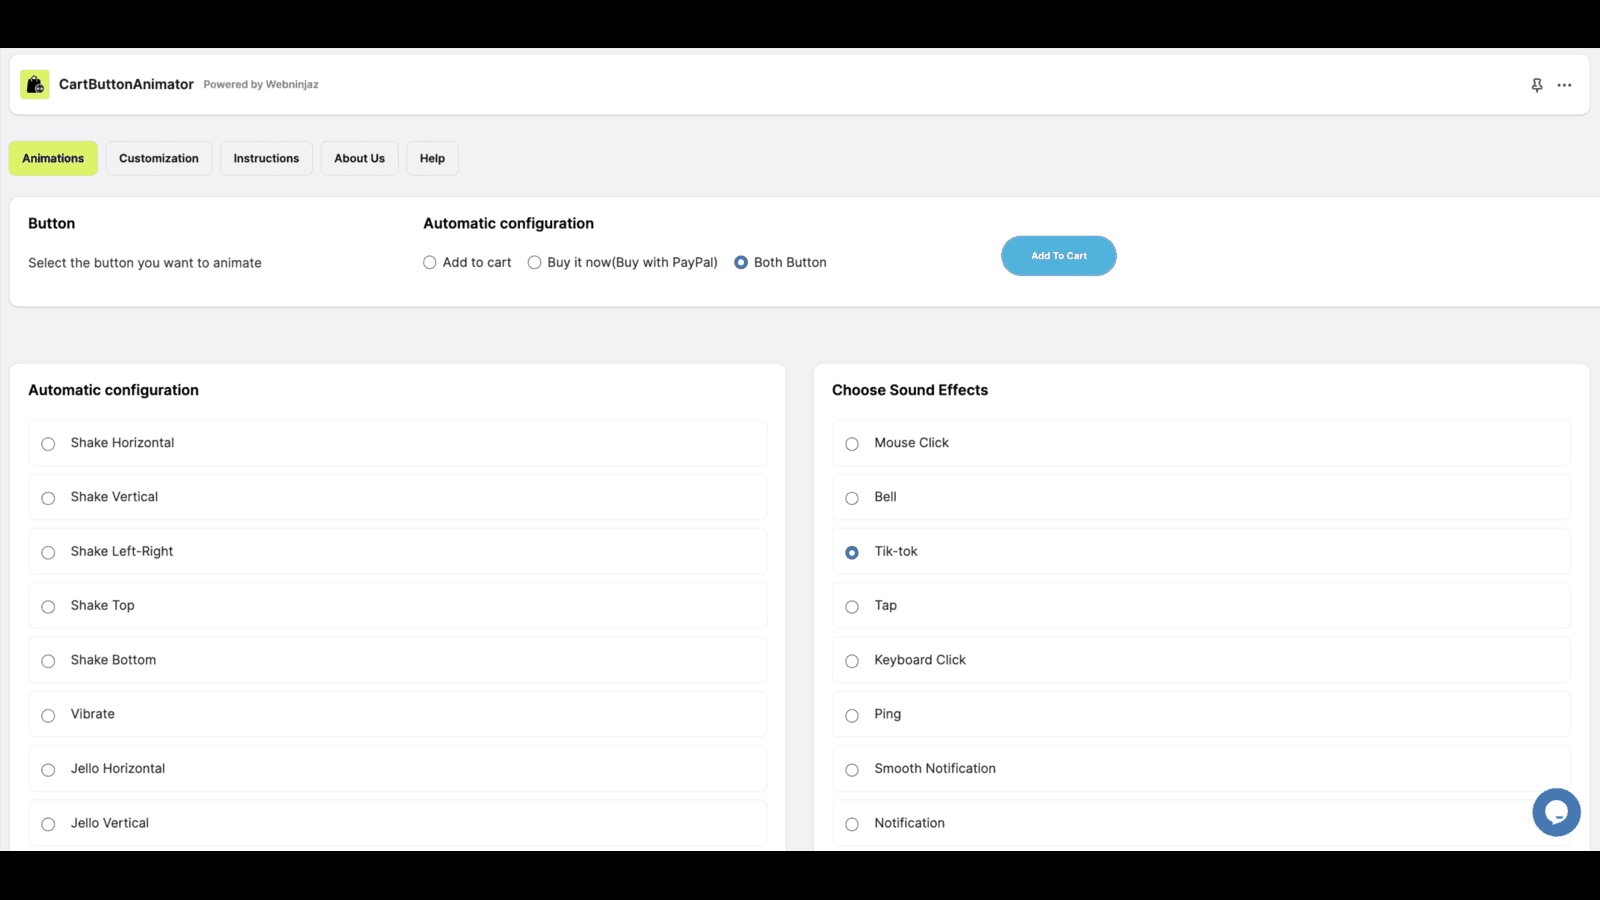Open the Instructions tab
The image size is (1600, 900).
coord(266,158)
